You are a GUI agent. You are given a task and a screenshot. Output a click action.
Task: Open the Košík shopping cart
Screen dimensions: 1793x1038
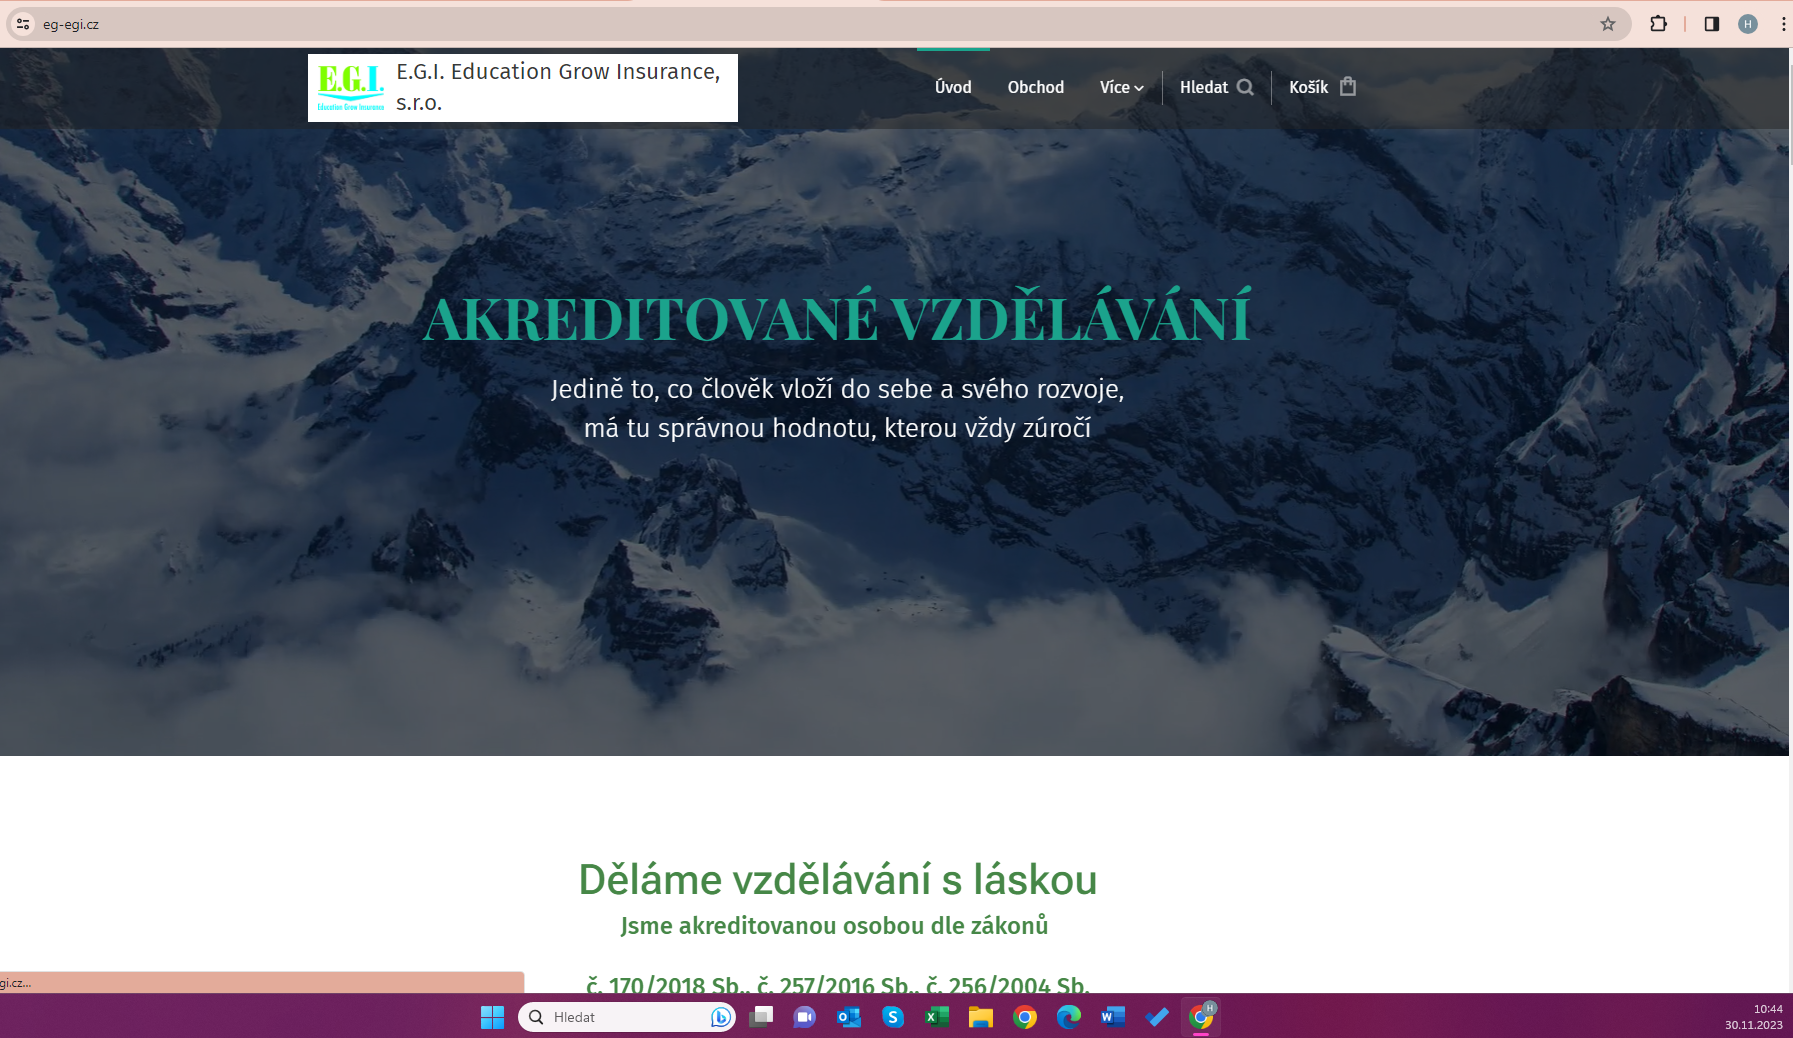click(x=1322, y=87)
